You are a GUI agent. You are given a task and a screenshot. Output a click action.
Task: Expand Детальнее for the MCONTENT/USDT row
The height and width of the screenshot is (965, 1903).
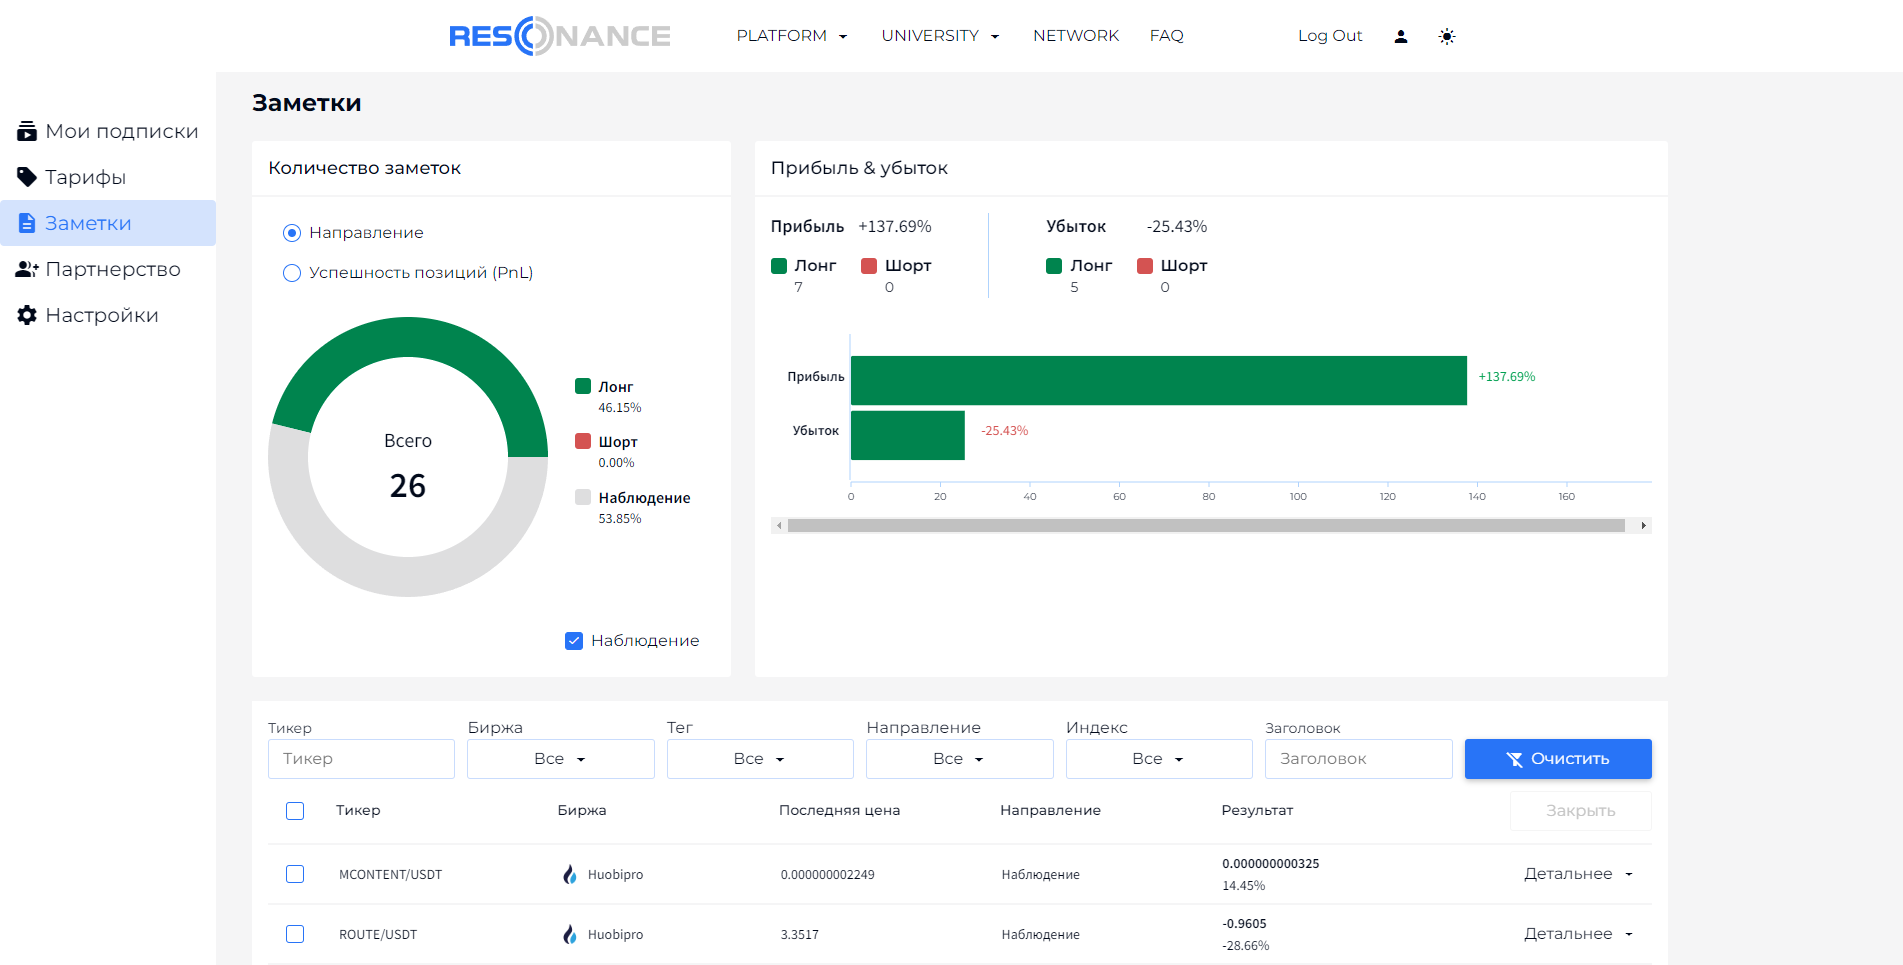coord(1578,874)
